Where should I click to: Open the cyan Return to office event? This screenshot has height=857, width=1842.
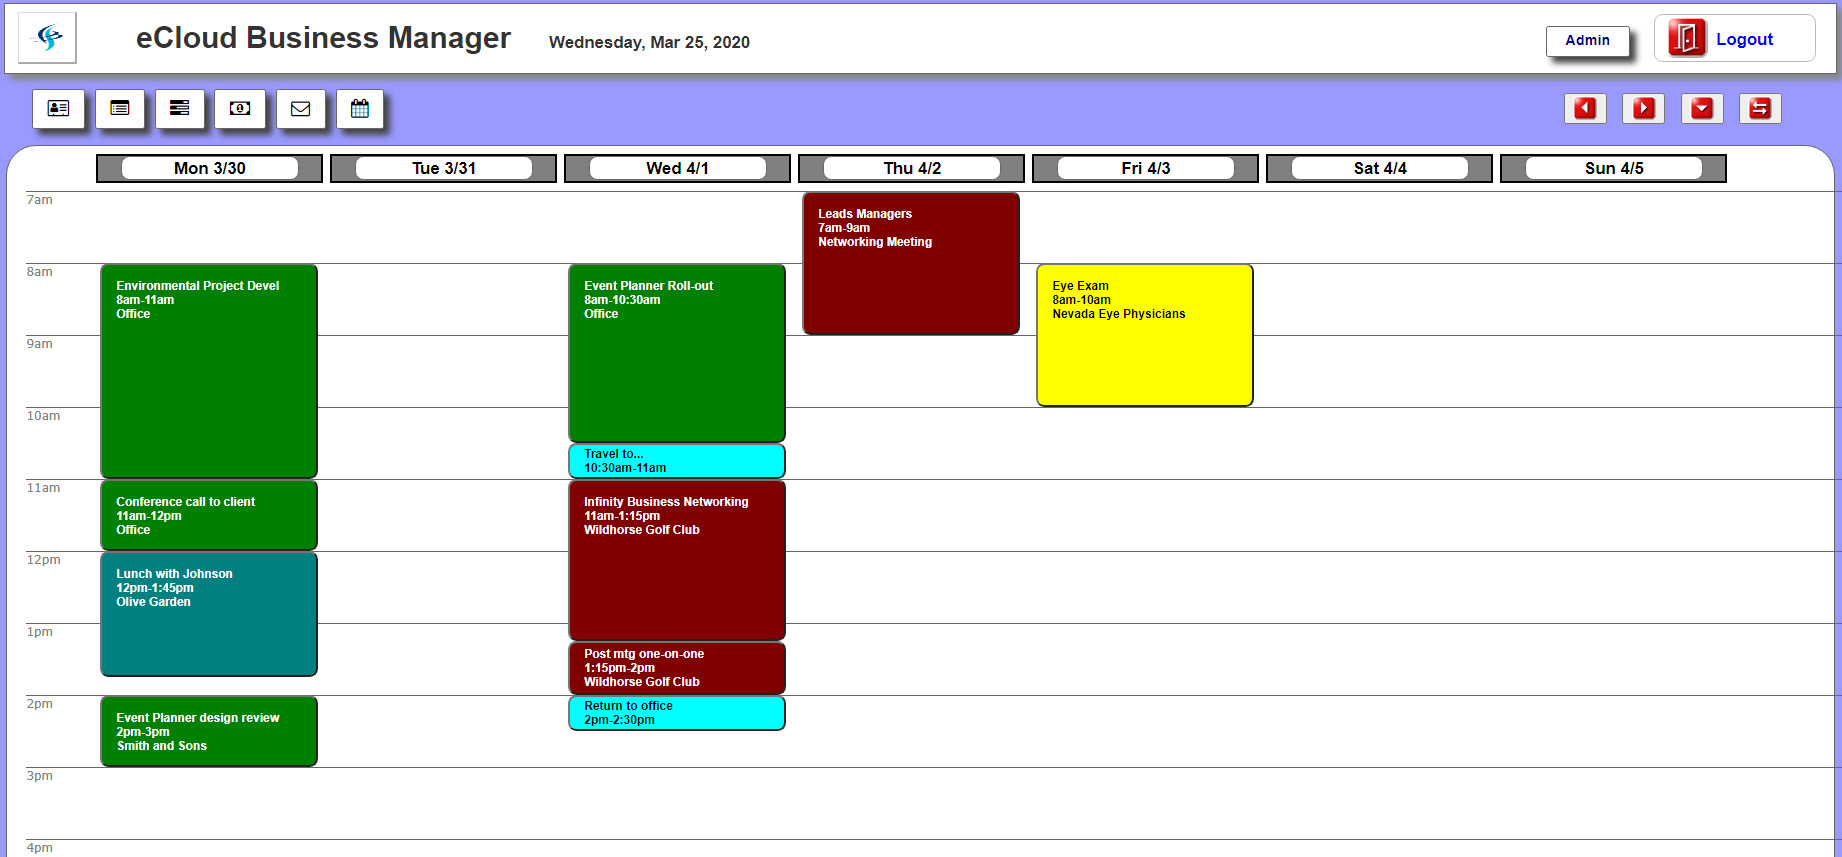pyautogui.click(x=676, y=713)
